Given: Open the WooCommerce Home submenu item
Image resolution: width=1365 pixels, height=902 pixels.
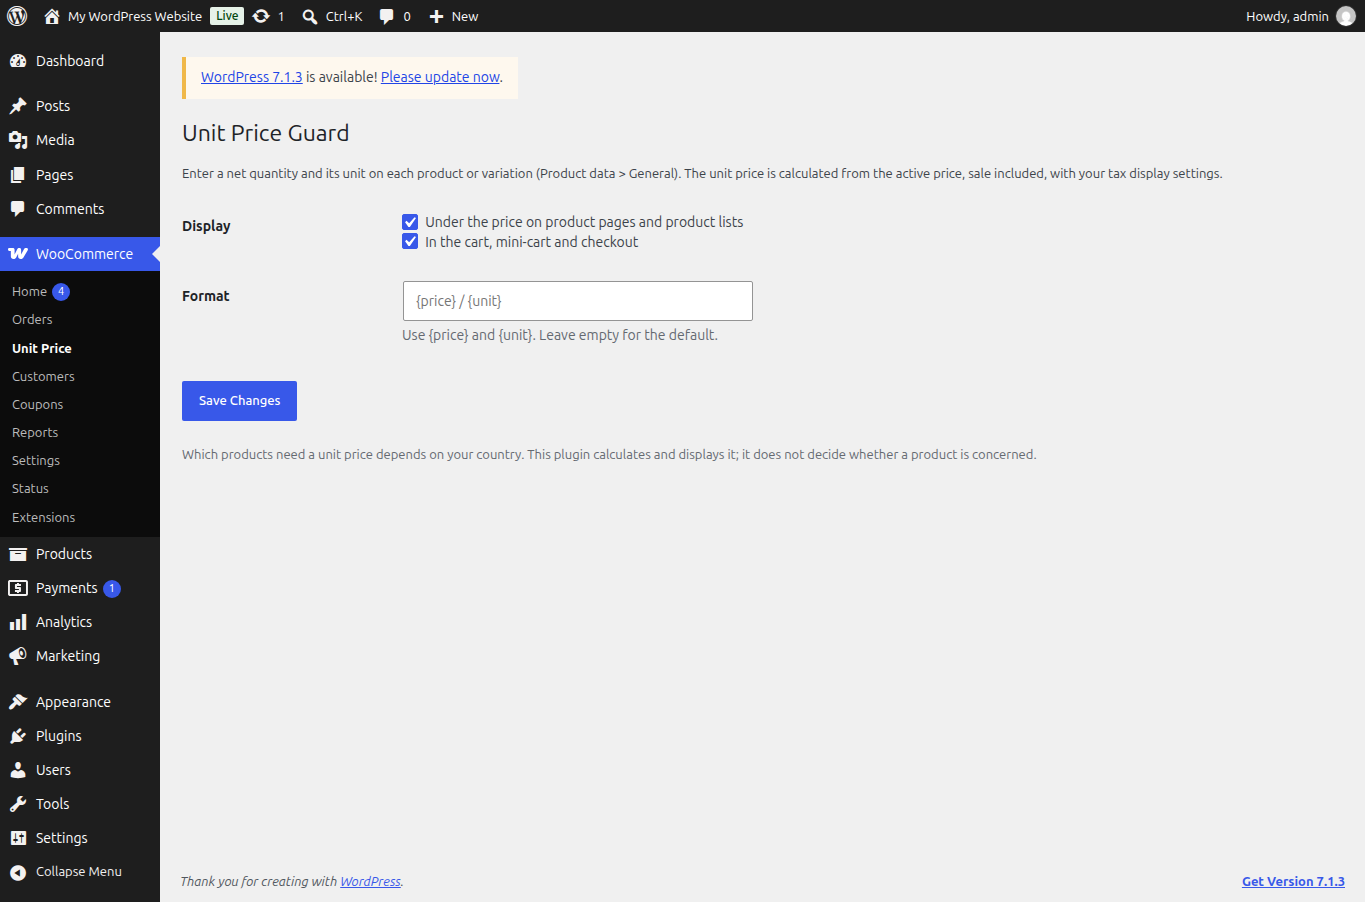Looking at the screenshot, I should click(x=29, y=292).
